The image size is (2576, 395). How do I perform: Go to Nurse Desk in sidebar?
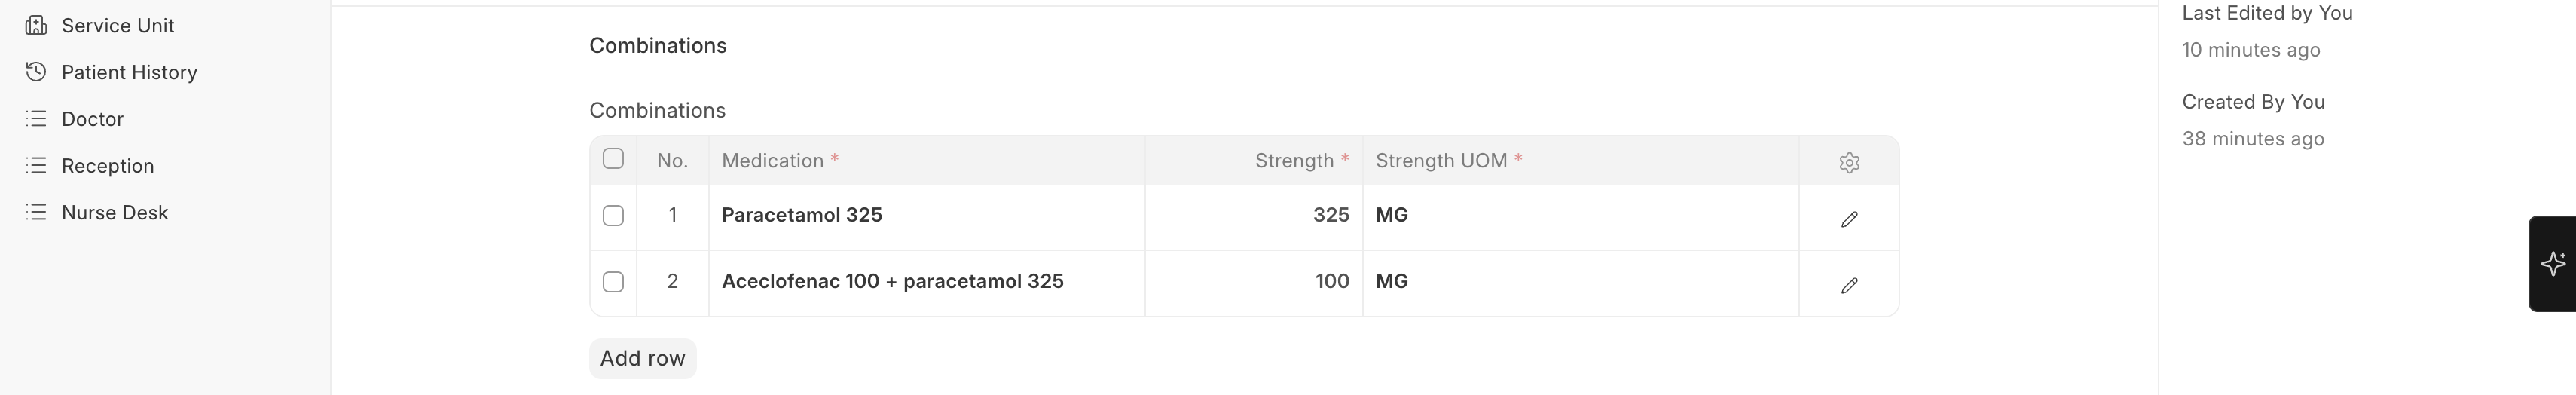point(114,212)
